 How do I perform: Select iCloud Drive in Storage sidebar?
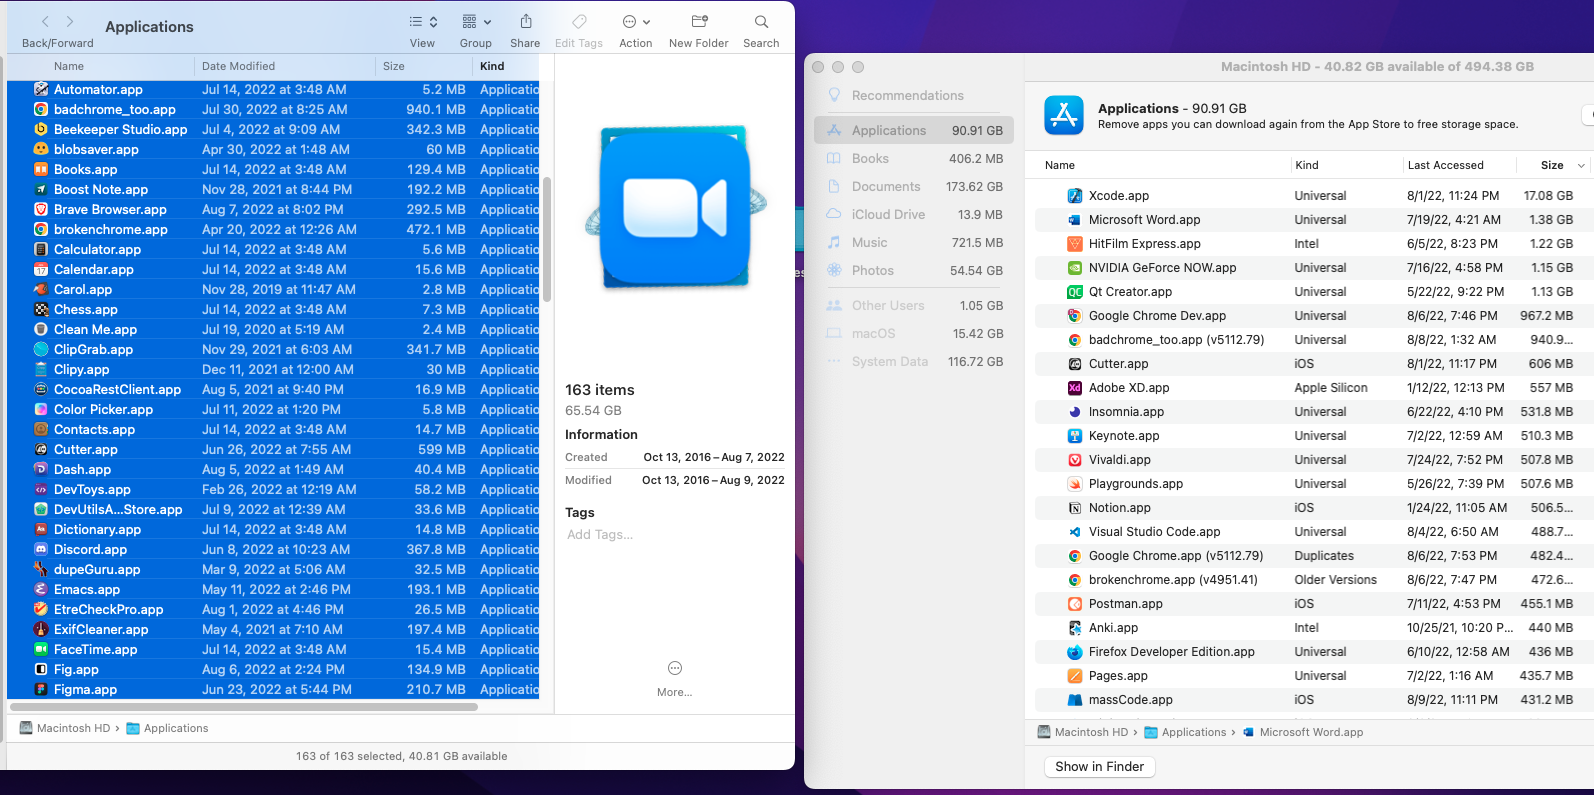914,214
